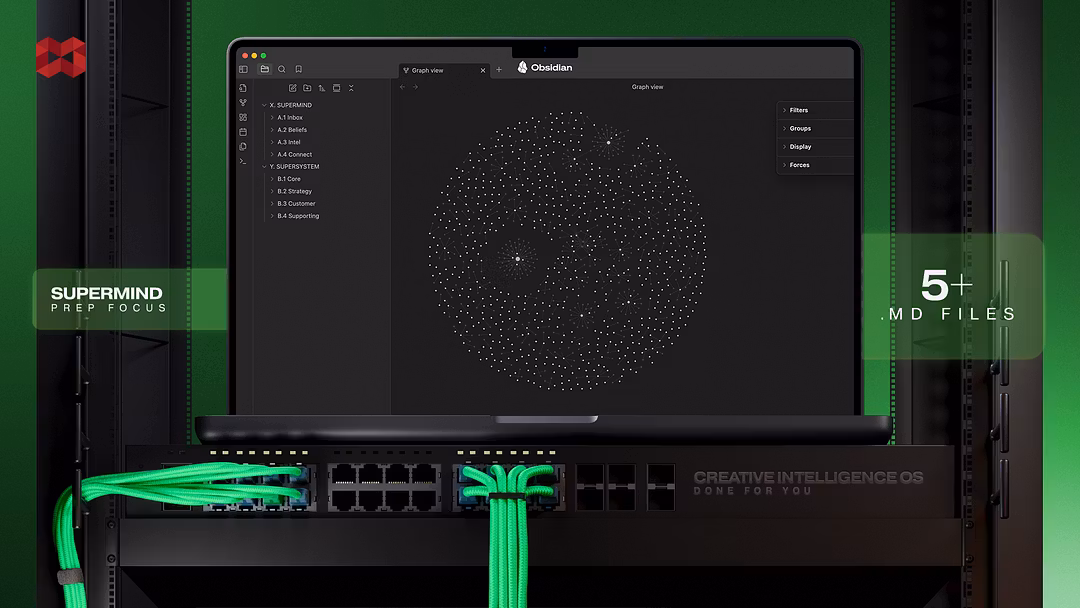
Task: Open the A.1 Inbox folder
Action: 290,118
